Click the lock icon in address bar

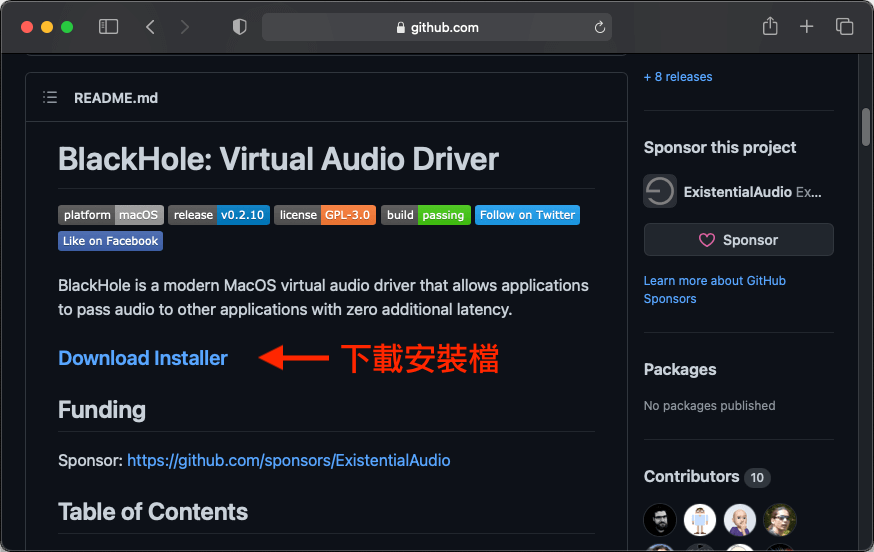point(400,27)
